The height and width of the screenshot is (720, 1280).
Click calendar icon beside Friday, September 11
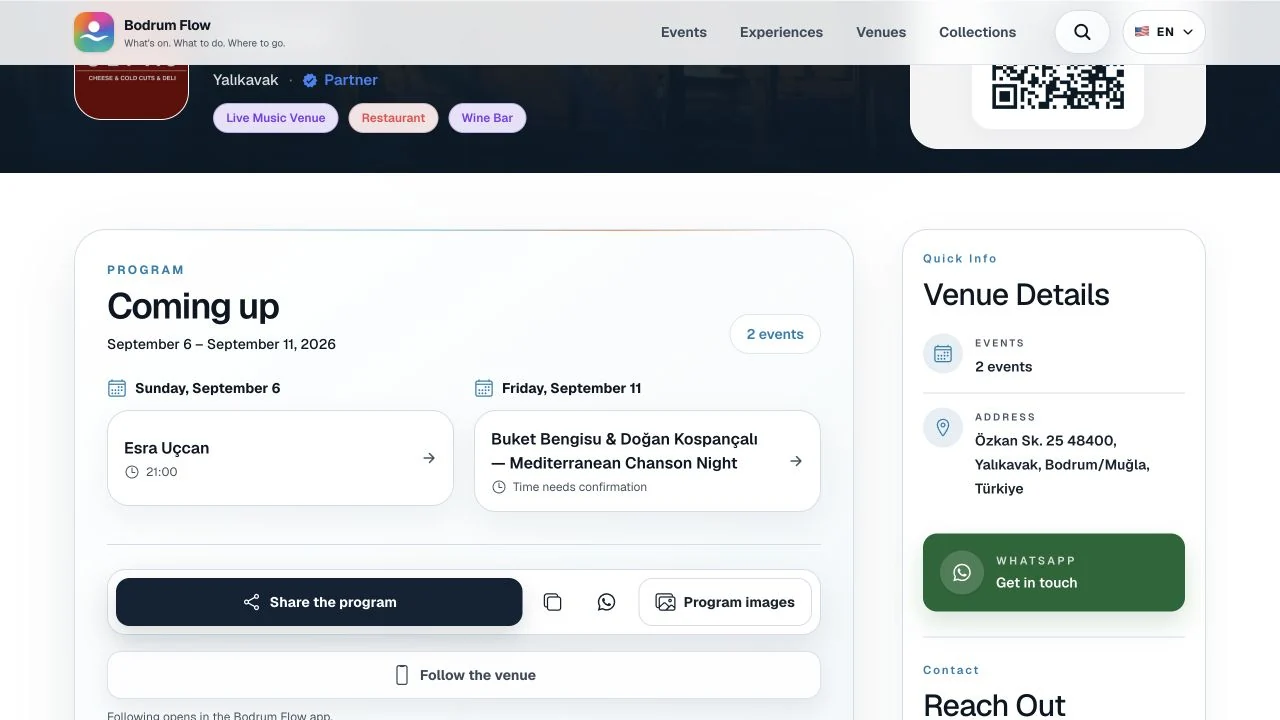pyautogui.click(x=484, y=388)
